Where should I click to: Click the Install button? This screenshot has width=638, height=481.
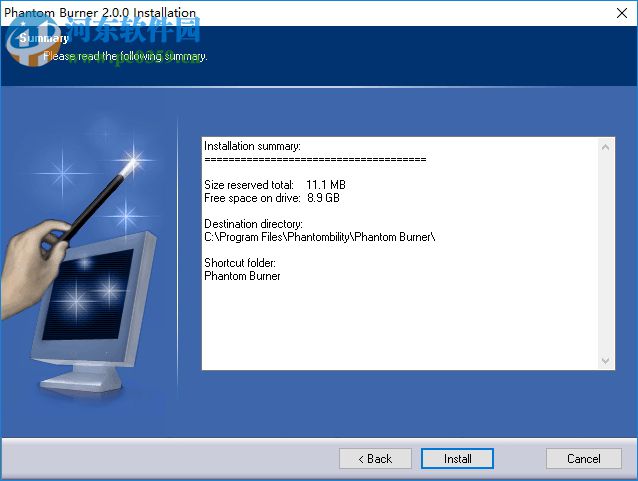point(457,459)
